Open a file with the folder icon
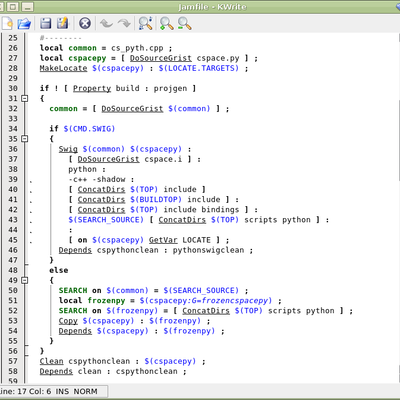This screenshot has width=400, height=400. click(24, 23)
